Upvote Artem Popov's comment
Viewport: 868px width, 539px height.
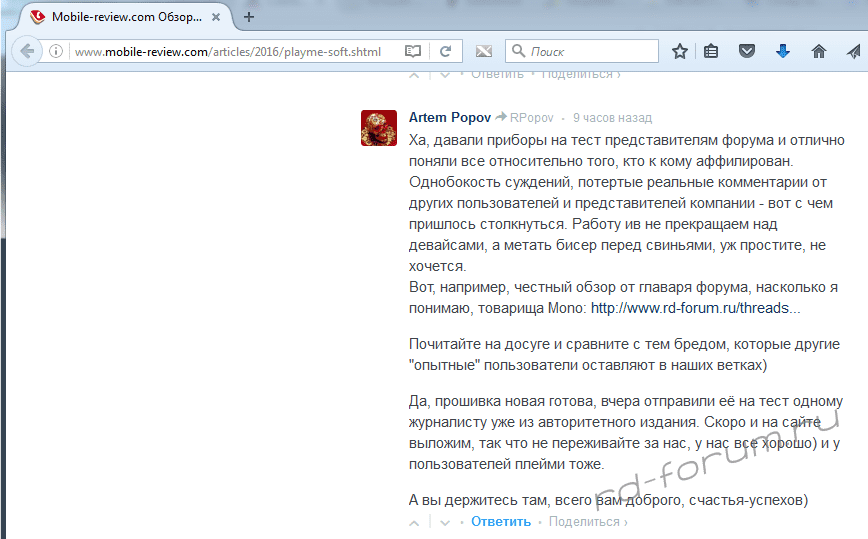click(414, 522)
